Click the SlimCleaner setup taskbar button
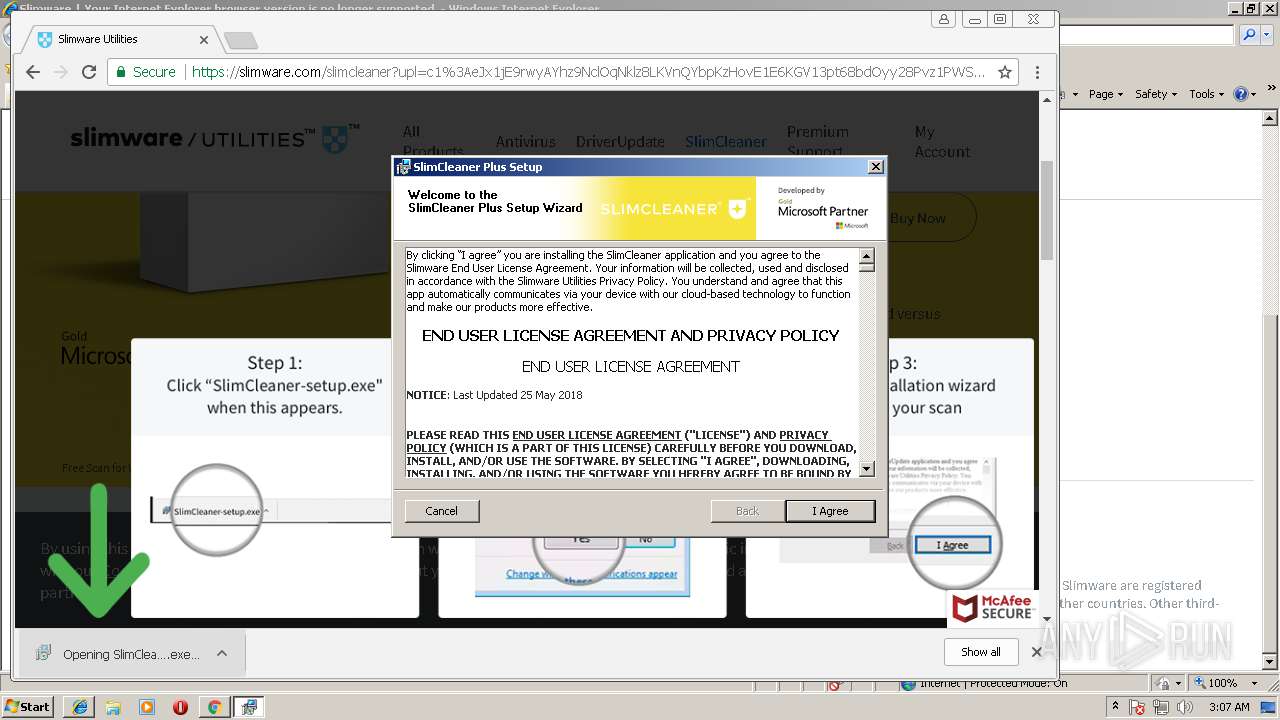The height and width of the screenshot is (720, 1280). pos(248,707)
